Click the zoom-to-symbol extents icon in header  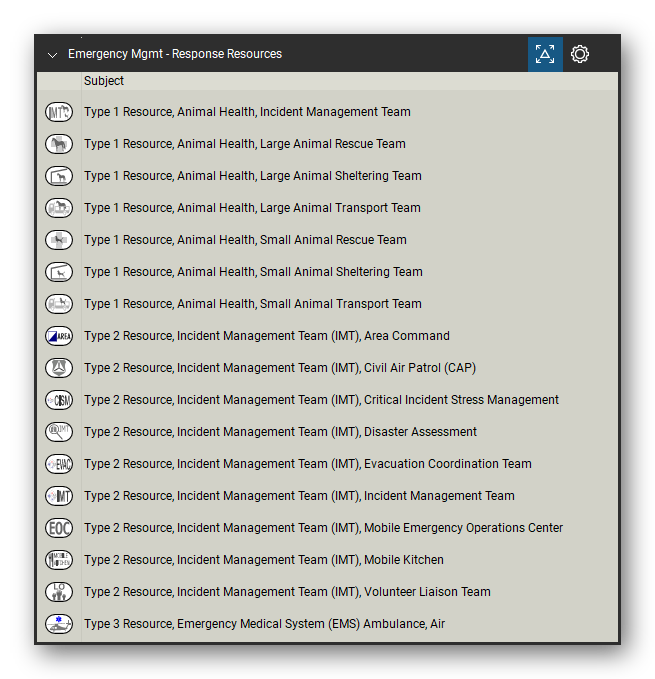(x=545, y=54)
